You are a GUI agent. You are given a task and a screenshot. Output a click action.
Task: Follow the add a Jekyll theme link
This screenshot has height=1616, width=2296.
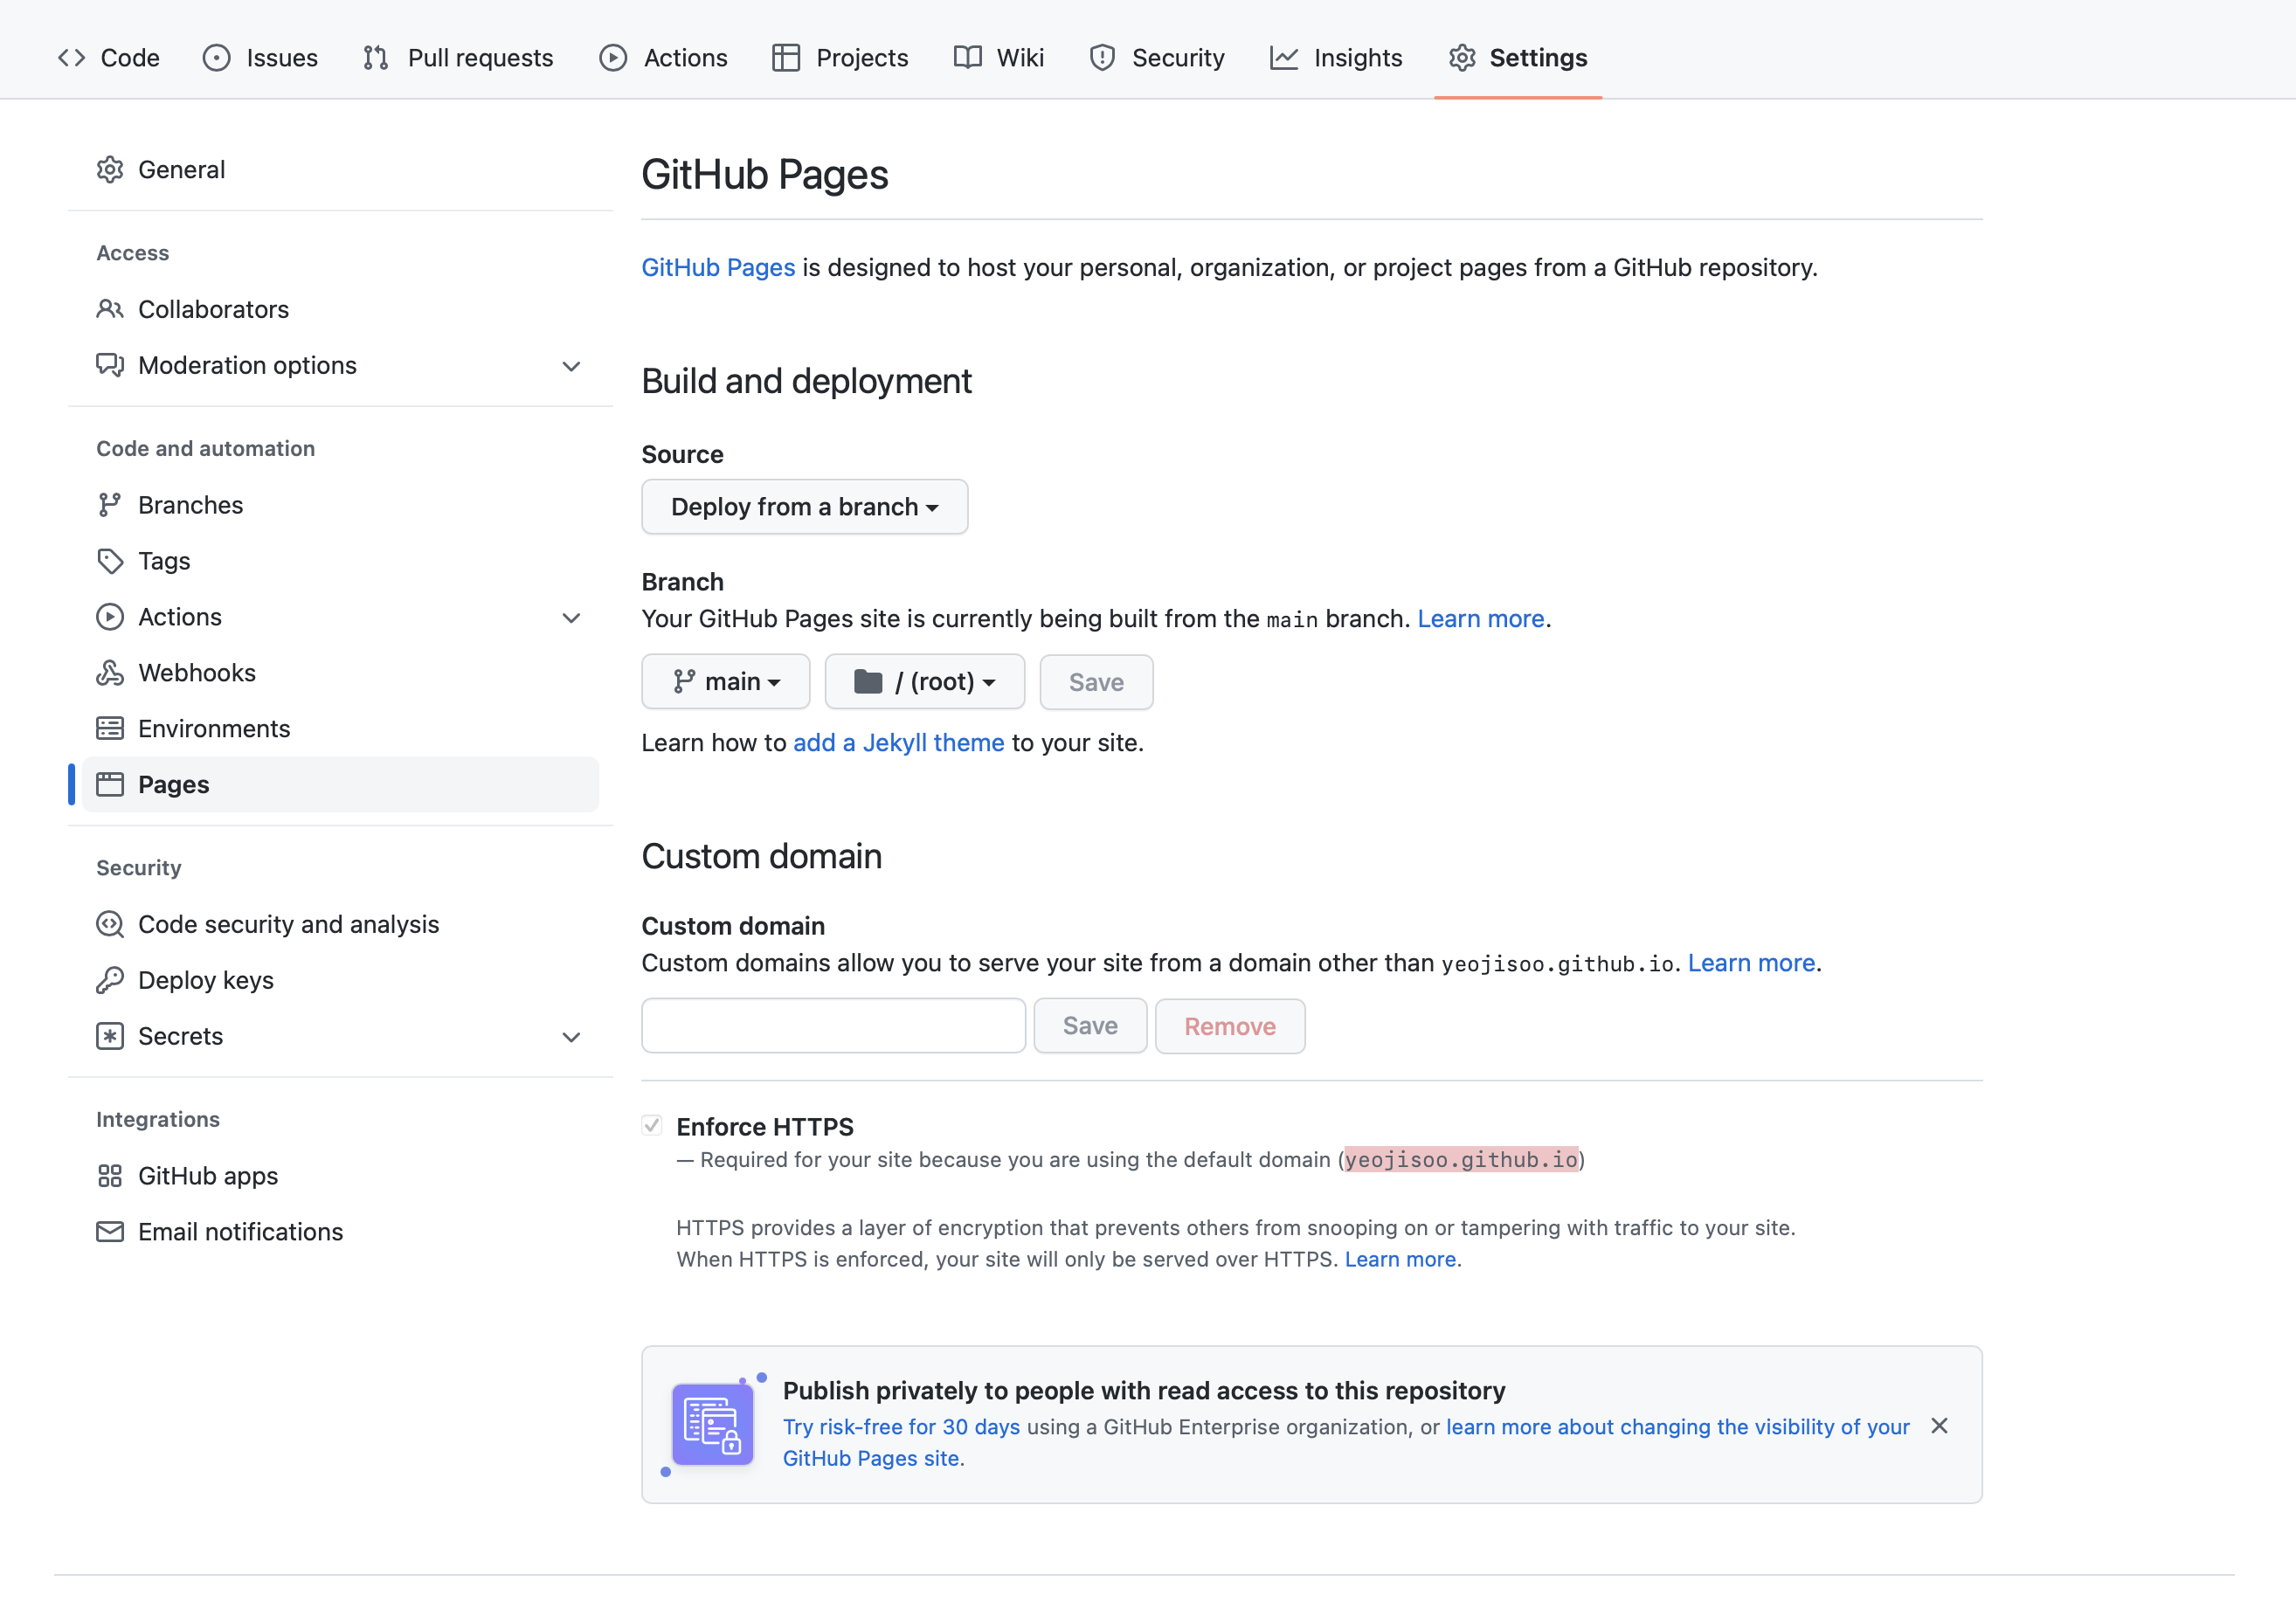click(898, 743)
